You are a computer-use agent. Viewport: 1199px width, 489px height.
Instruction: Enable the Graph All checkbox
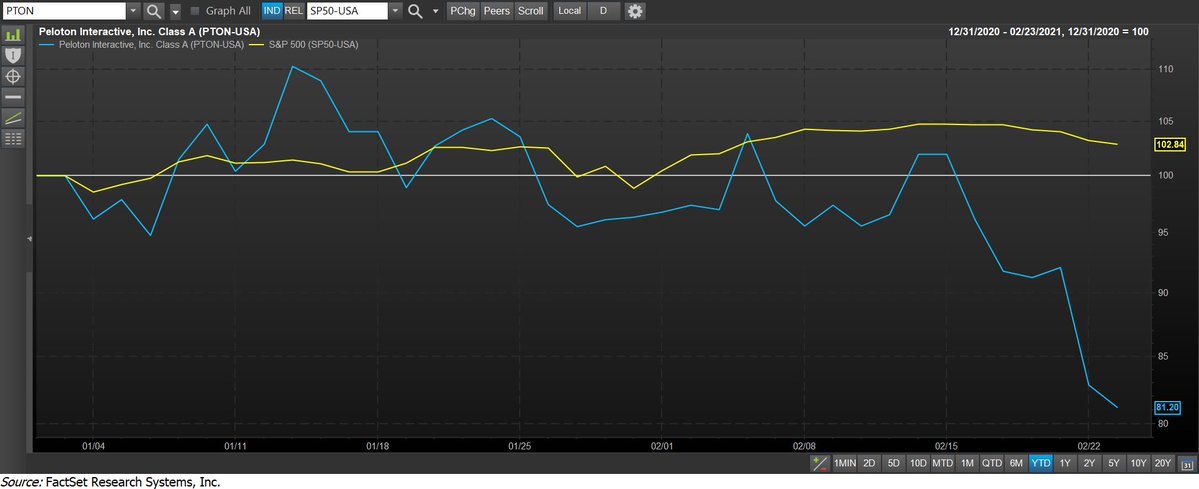click(195, 11)
